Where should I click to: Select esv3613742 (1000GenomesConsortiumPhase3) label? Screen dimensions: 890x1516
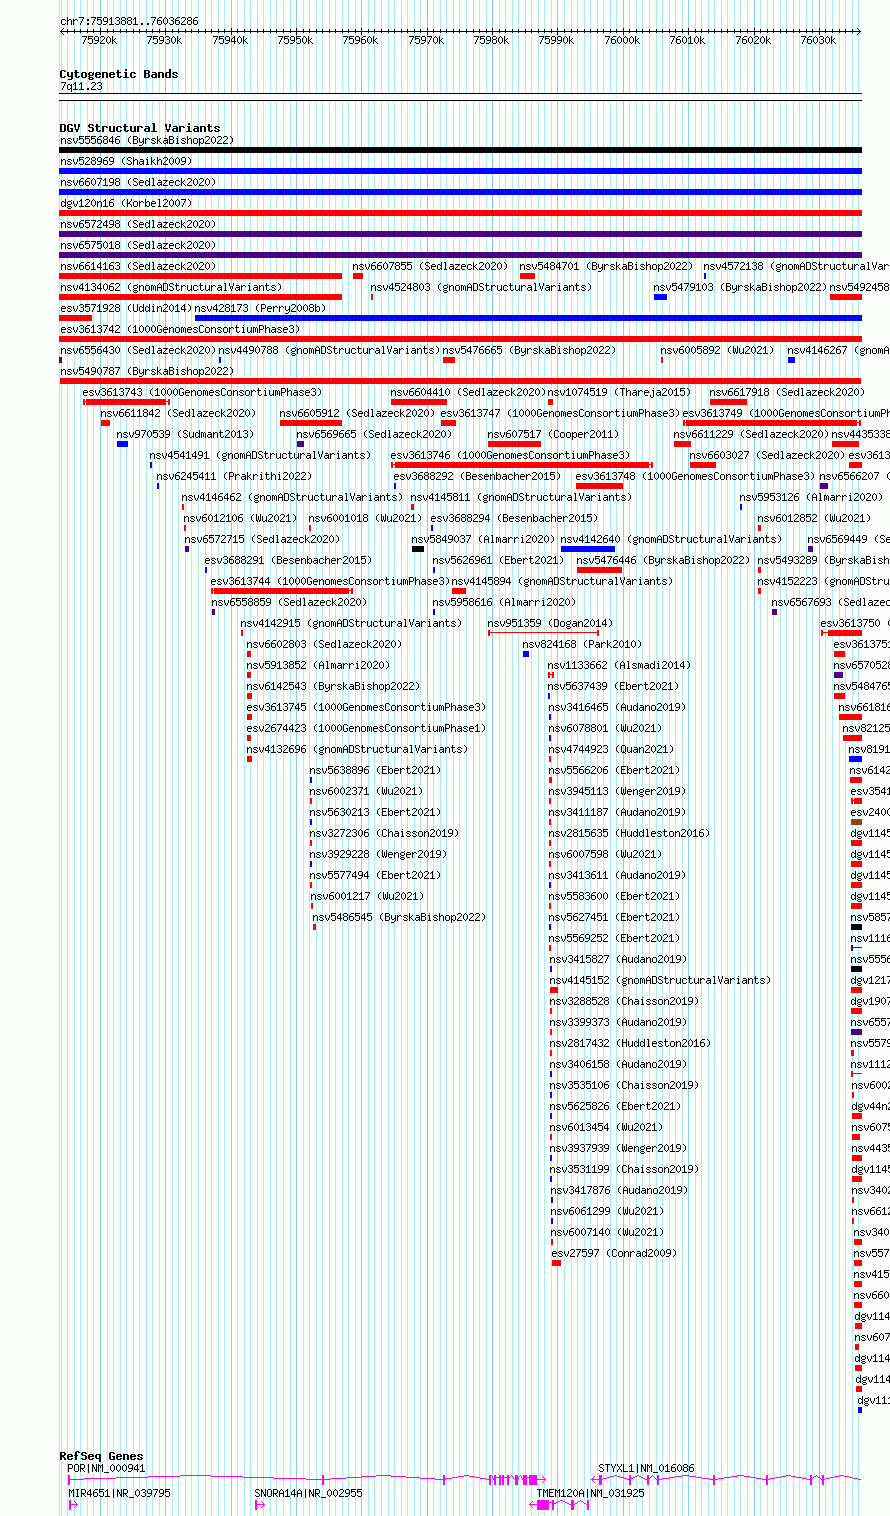point(180,329)
